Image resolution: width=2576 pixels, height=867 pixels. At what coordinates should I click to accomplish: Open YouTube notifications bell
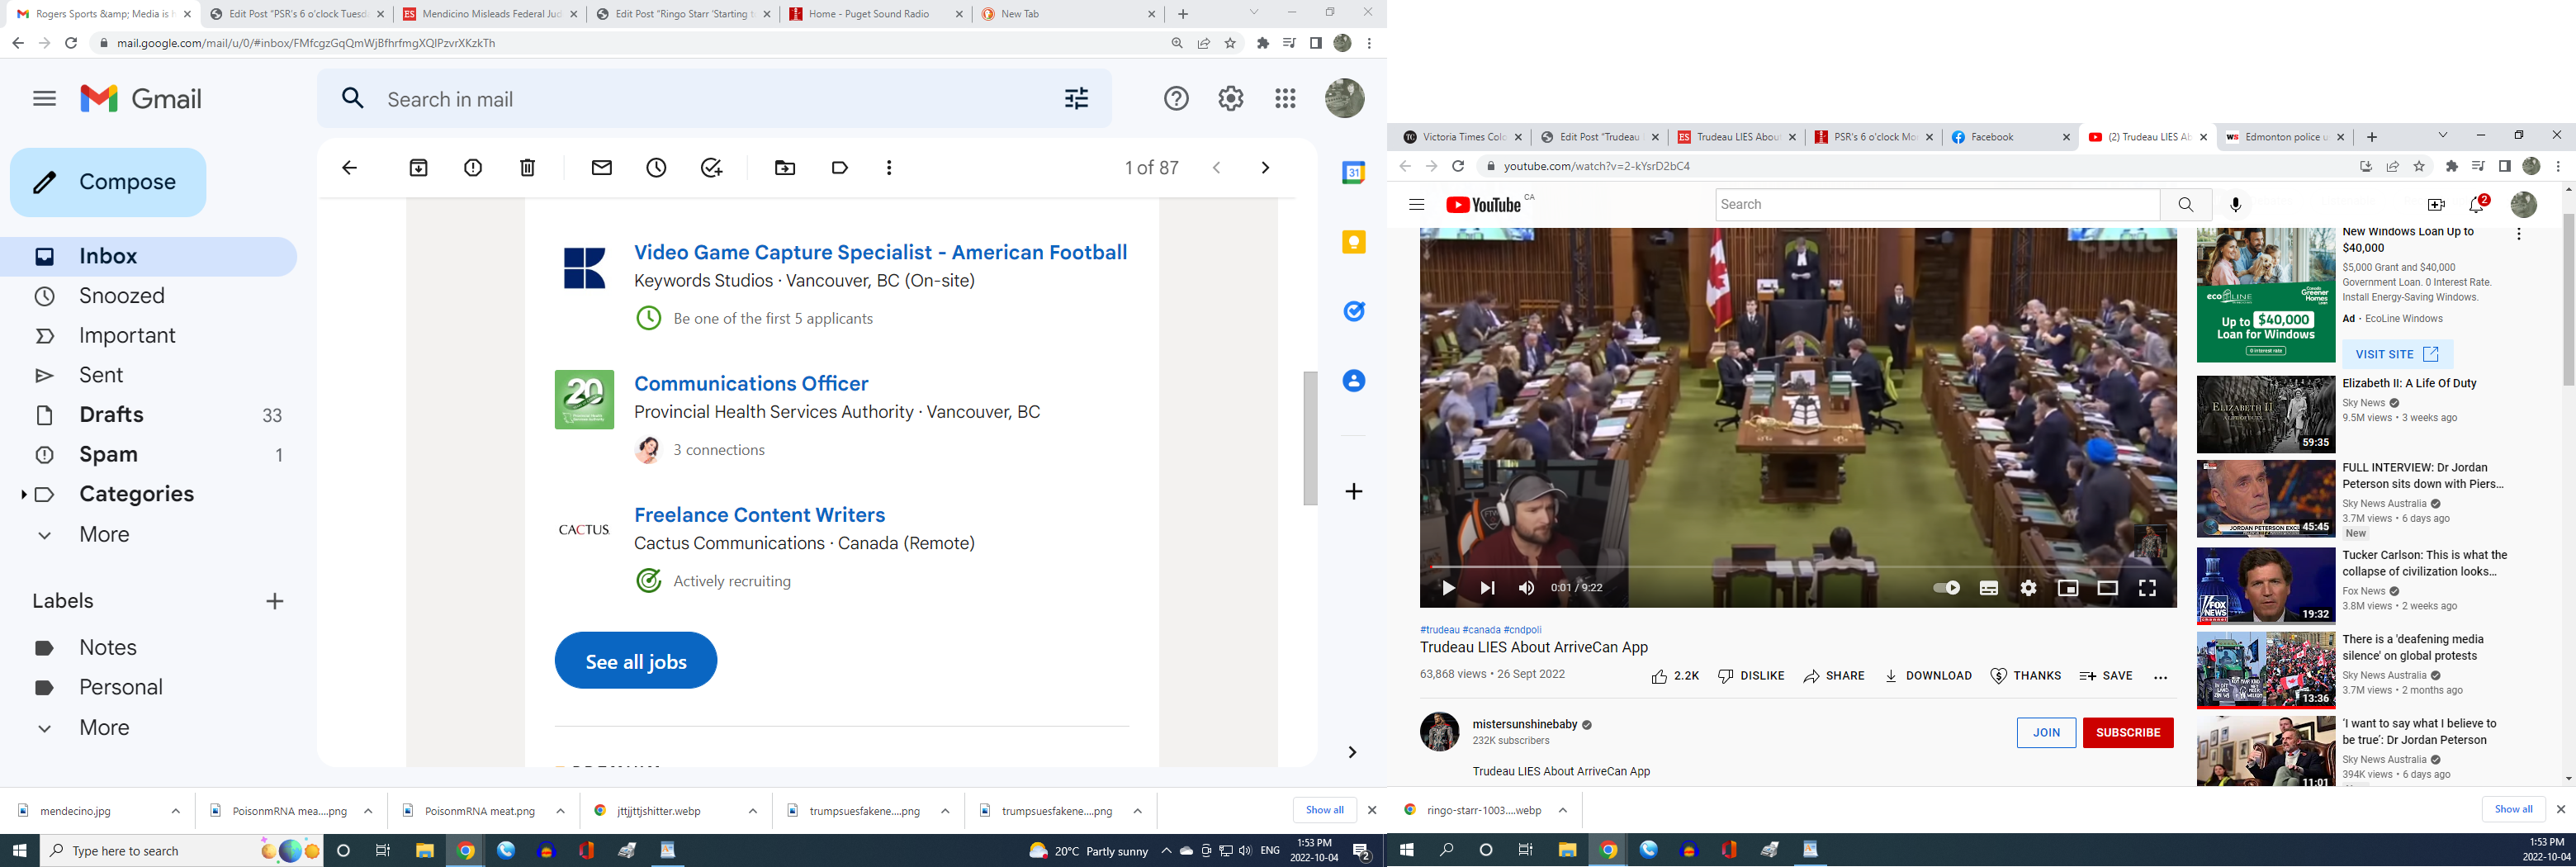tap(2477, 205)
